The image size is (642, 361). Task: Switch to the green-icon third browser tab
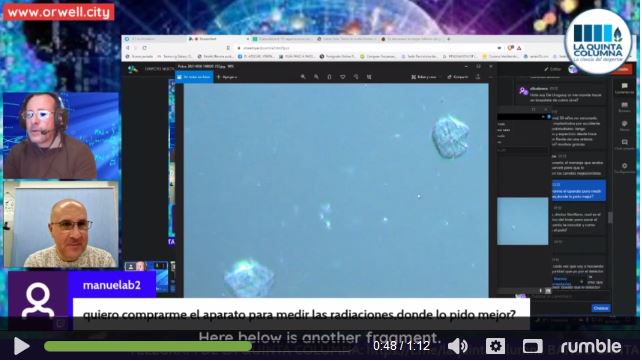(283, 39)
